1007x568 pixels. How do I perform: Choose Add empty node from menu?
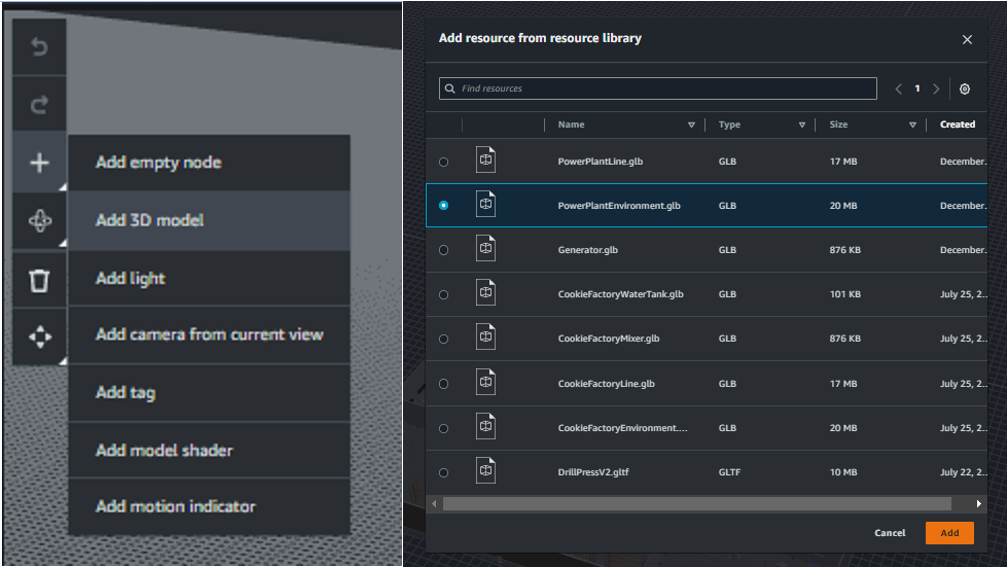(x=209, y=163)
